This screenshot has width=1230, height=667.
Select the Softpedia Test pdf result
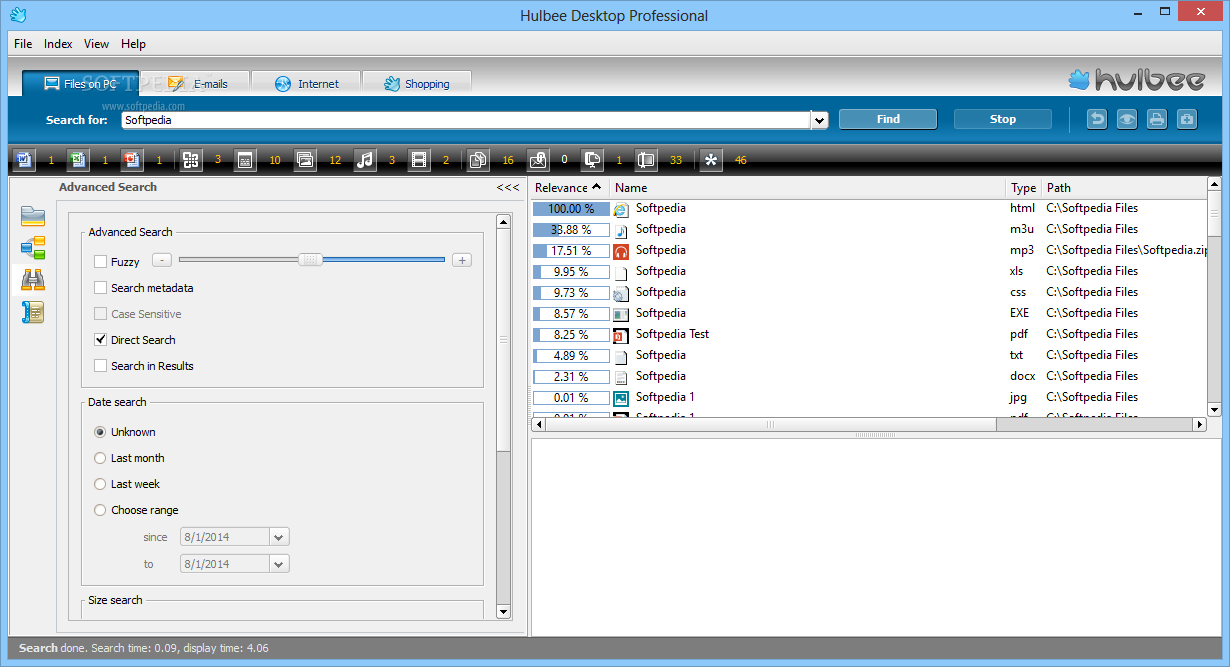(x=868, y=334)
